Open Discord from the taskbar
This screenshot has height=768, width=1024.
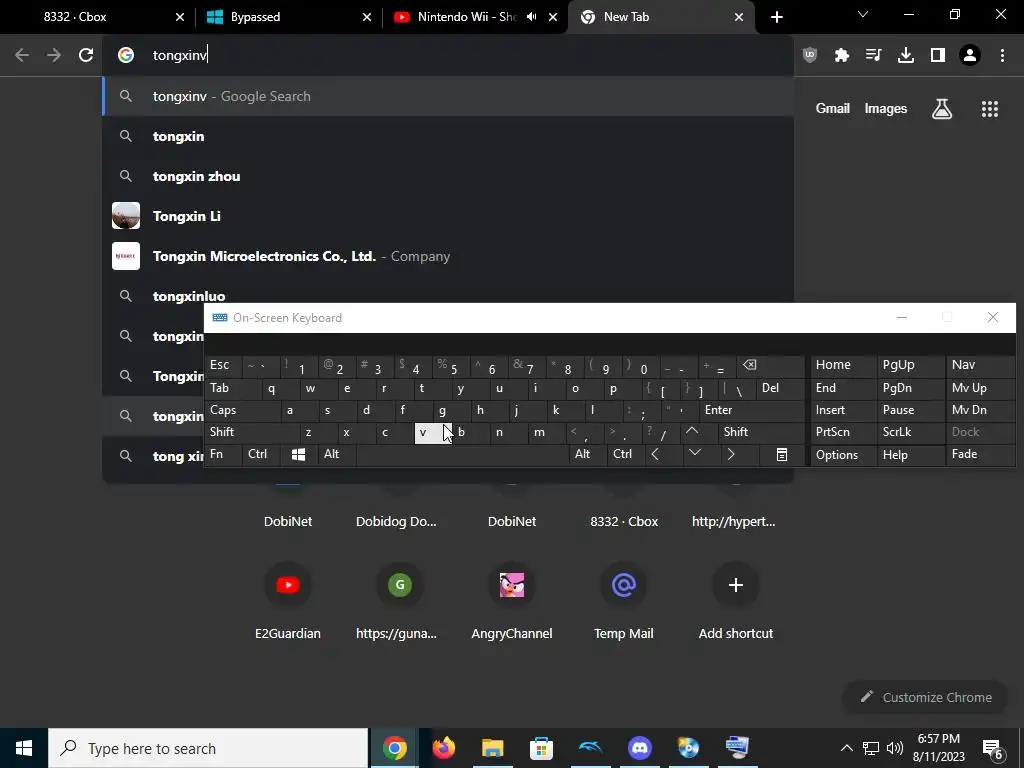[x=639, y=748]
